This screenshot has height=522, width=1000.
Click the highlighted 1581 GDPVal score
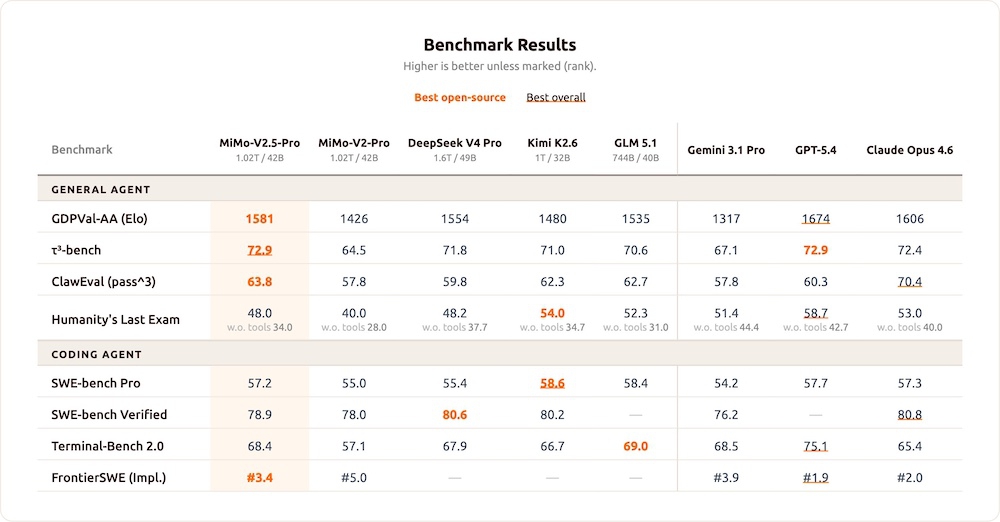pos(260,219)
